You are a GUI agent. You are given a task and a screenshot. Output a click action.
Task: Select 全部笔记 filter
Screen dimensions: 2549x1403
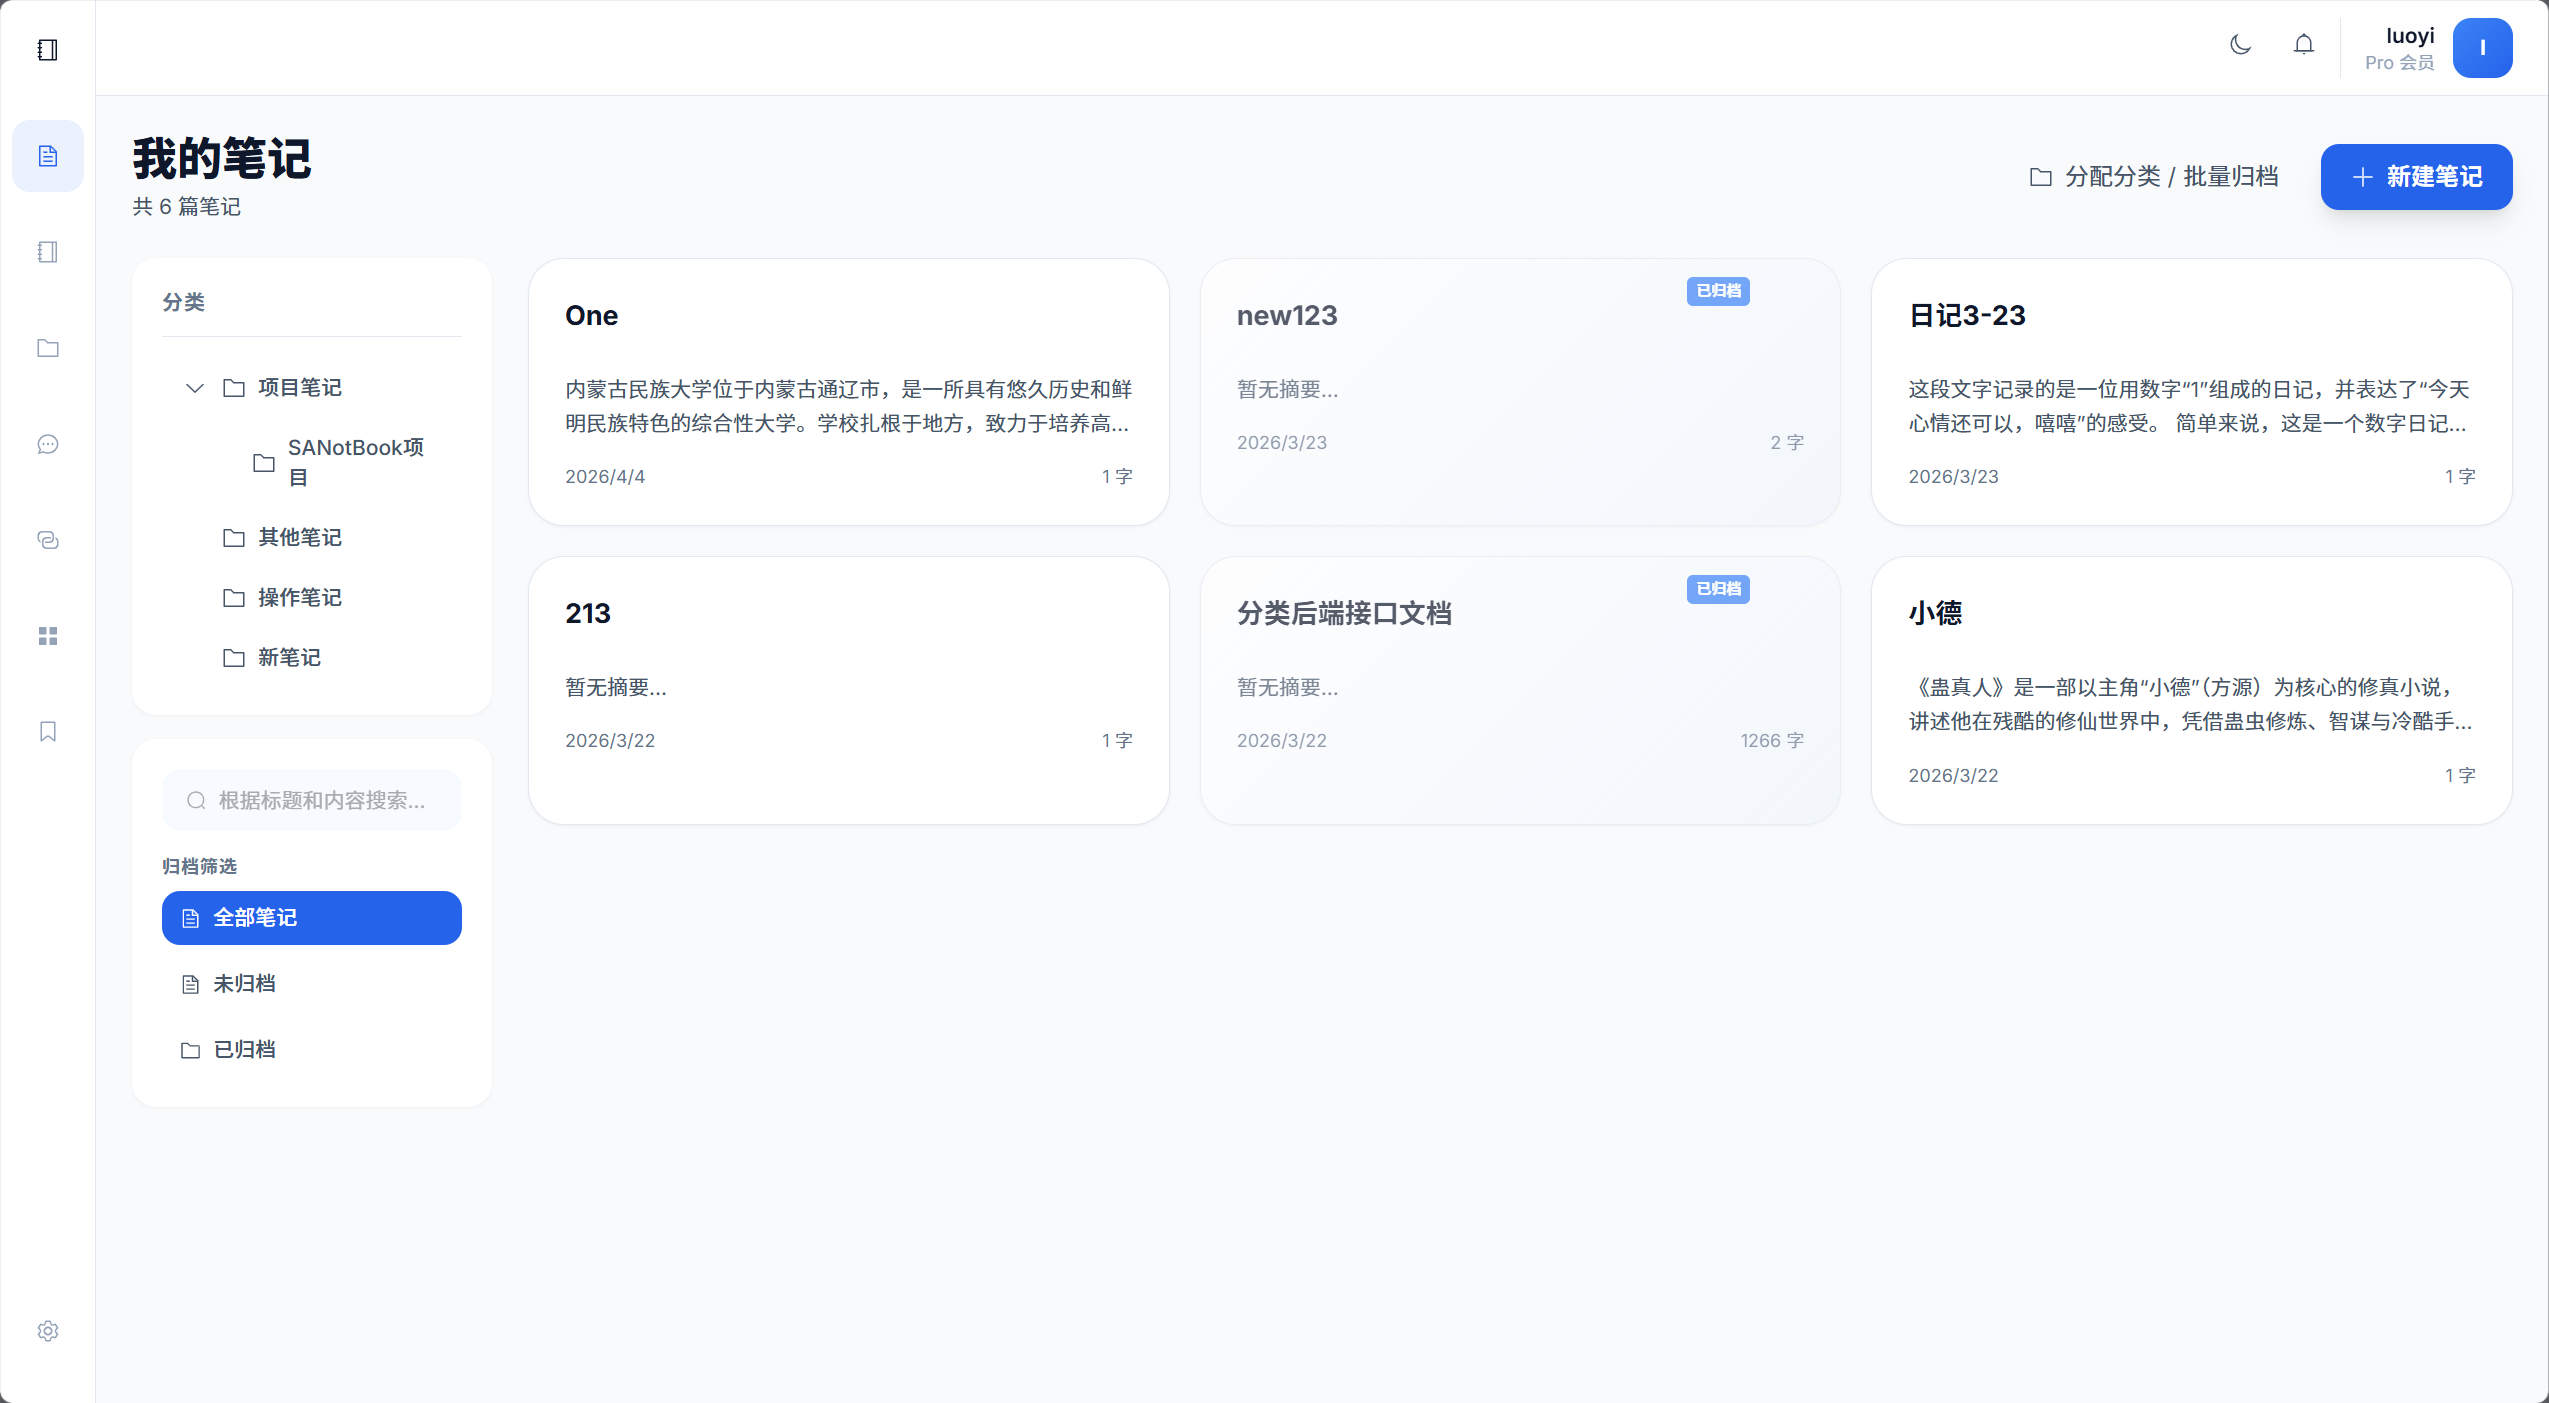pos(311,918)
